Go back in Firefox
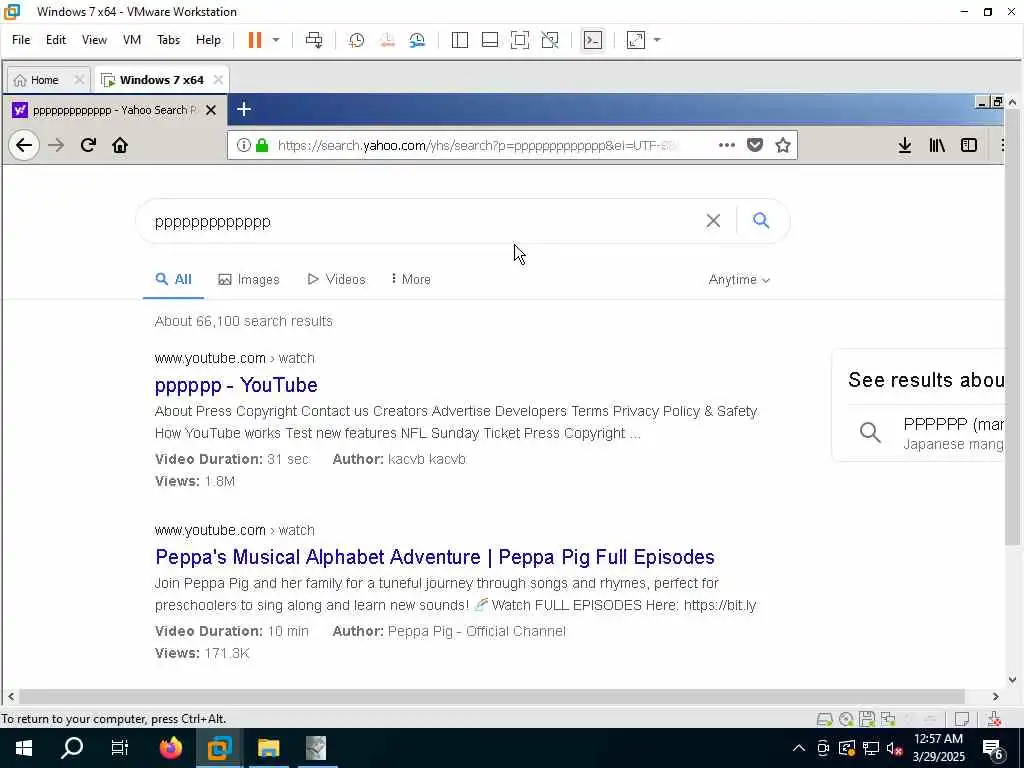 (x=24, y=145)
